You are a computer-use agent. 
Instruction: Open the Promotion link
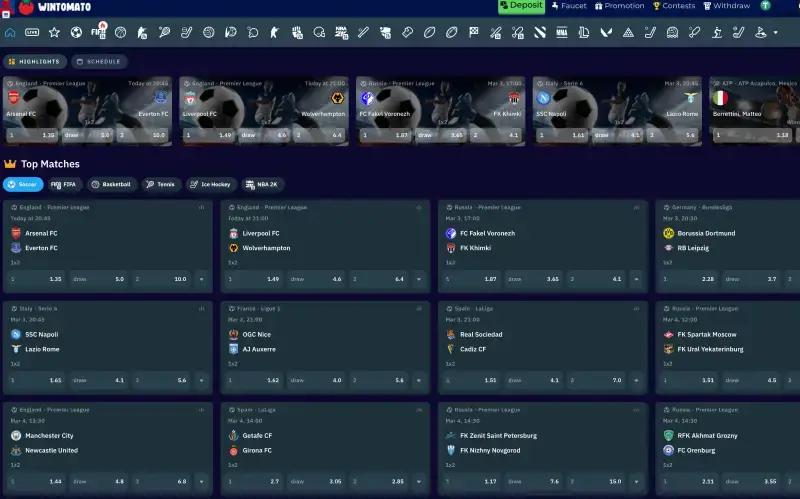coord(619,6)
